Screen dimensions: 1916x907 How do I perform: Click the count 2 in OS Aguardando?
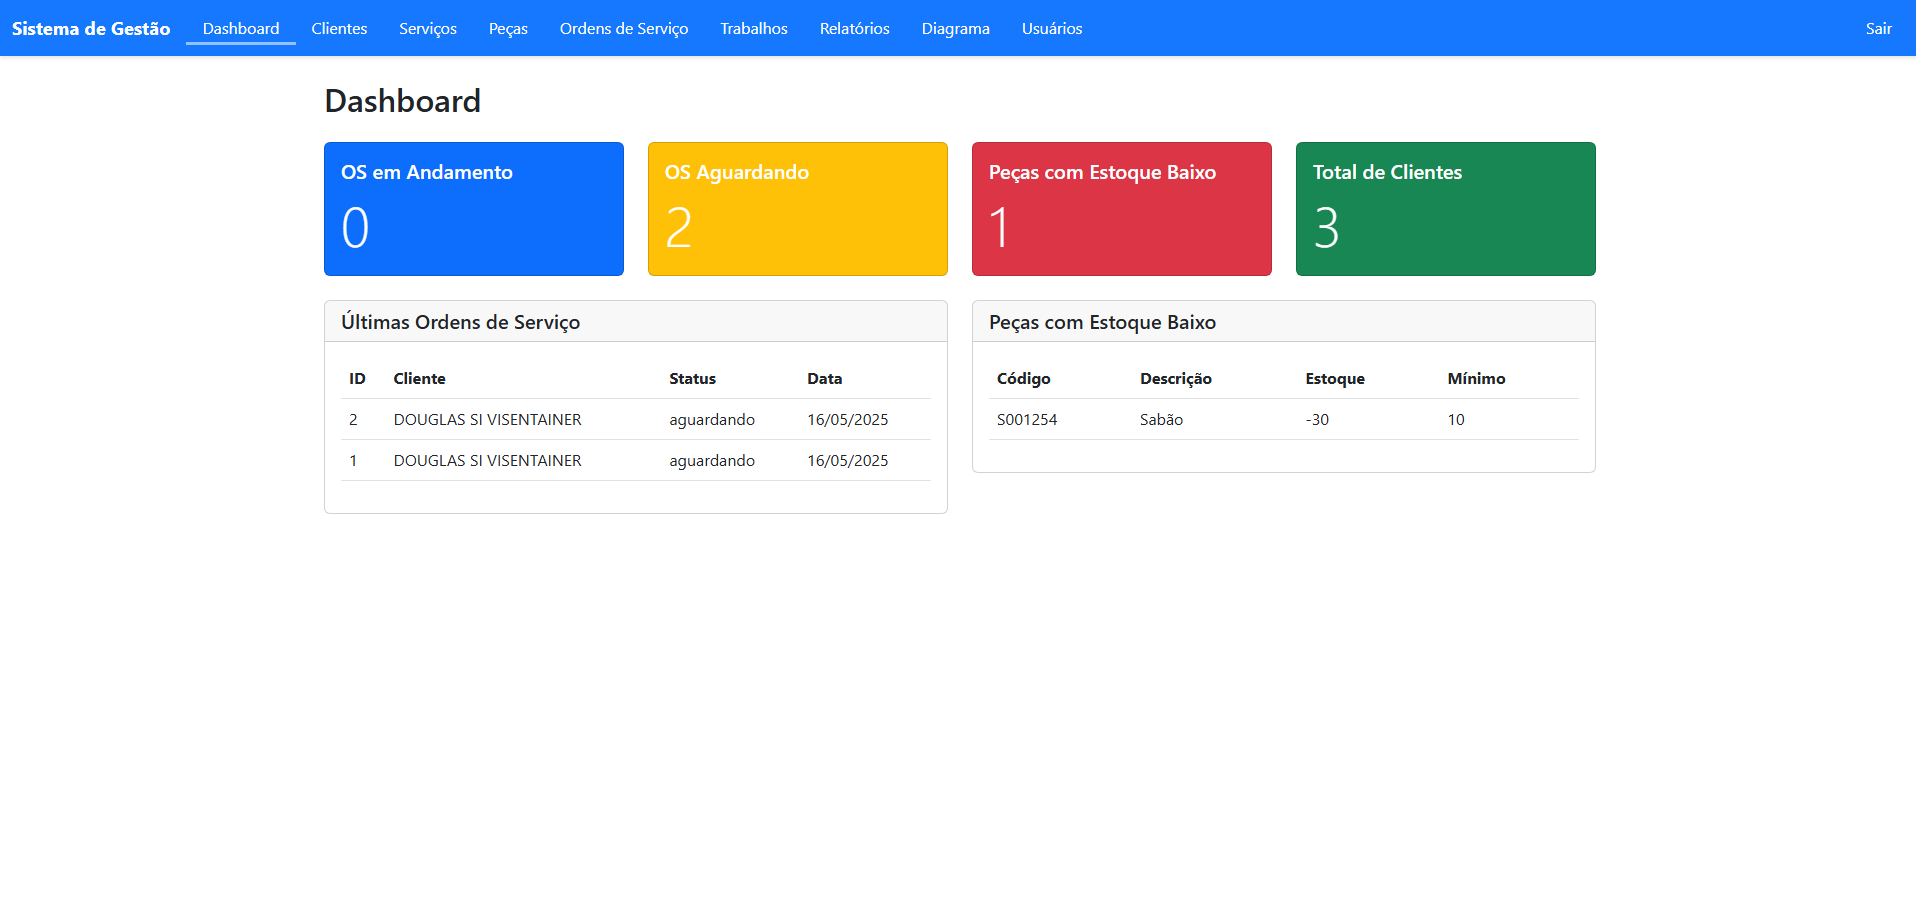(x=679, y=228)
